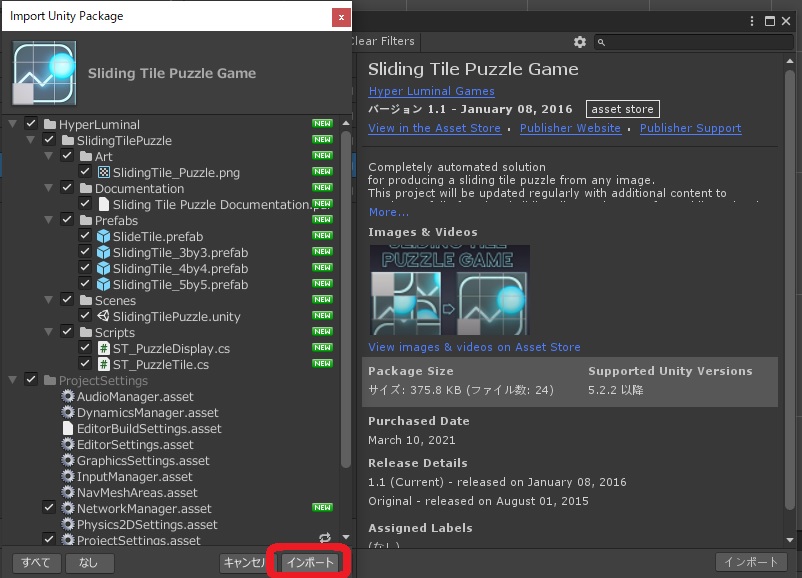802x578 pixels.
Task: Collapse the Documentation folder arrow
Action: (x=49, y=188)
